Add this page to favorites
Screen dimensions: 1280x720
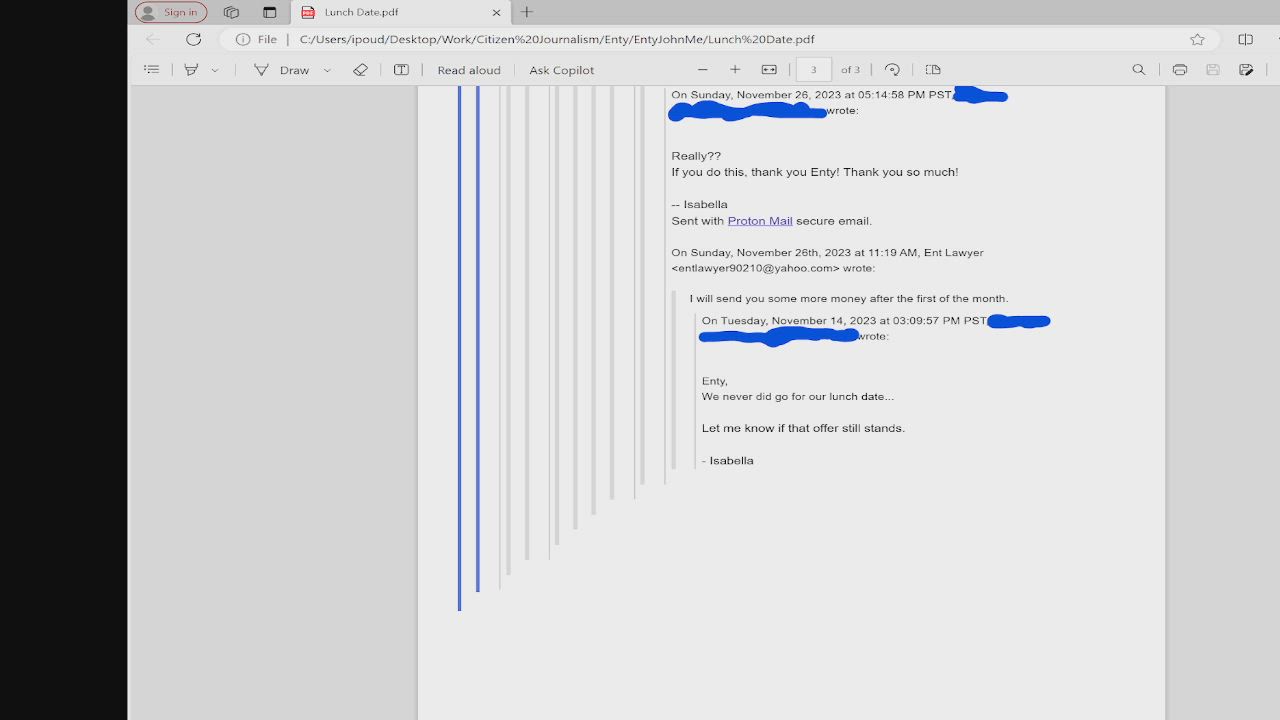(1197, 39)
